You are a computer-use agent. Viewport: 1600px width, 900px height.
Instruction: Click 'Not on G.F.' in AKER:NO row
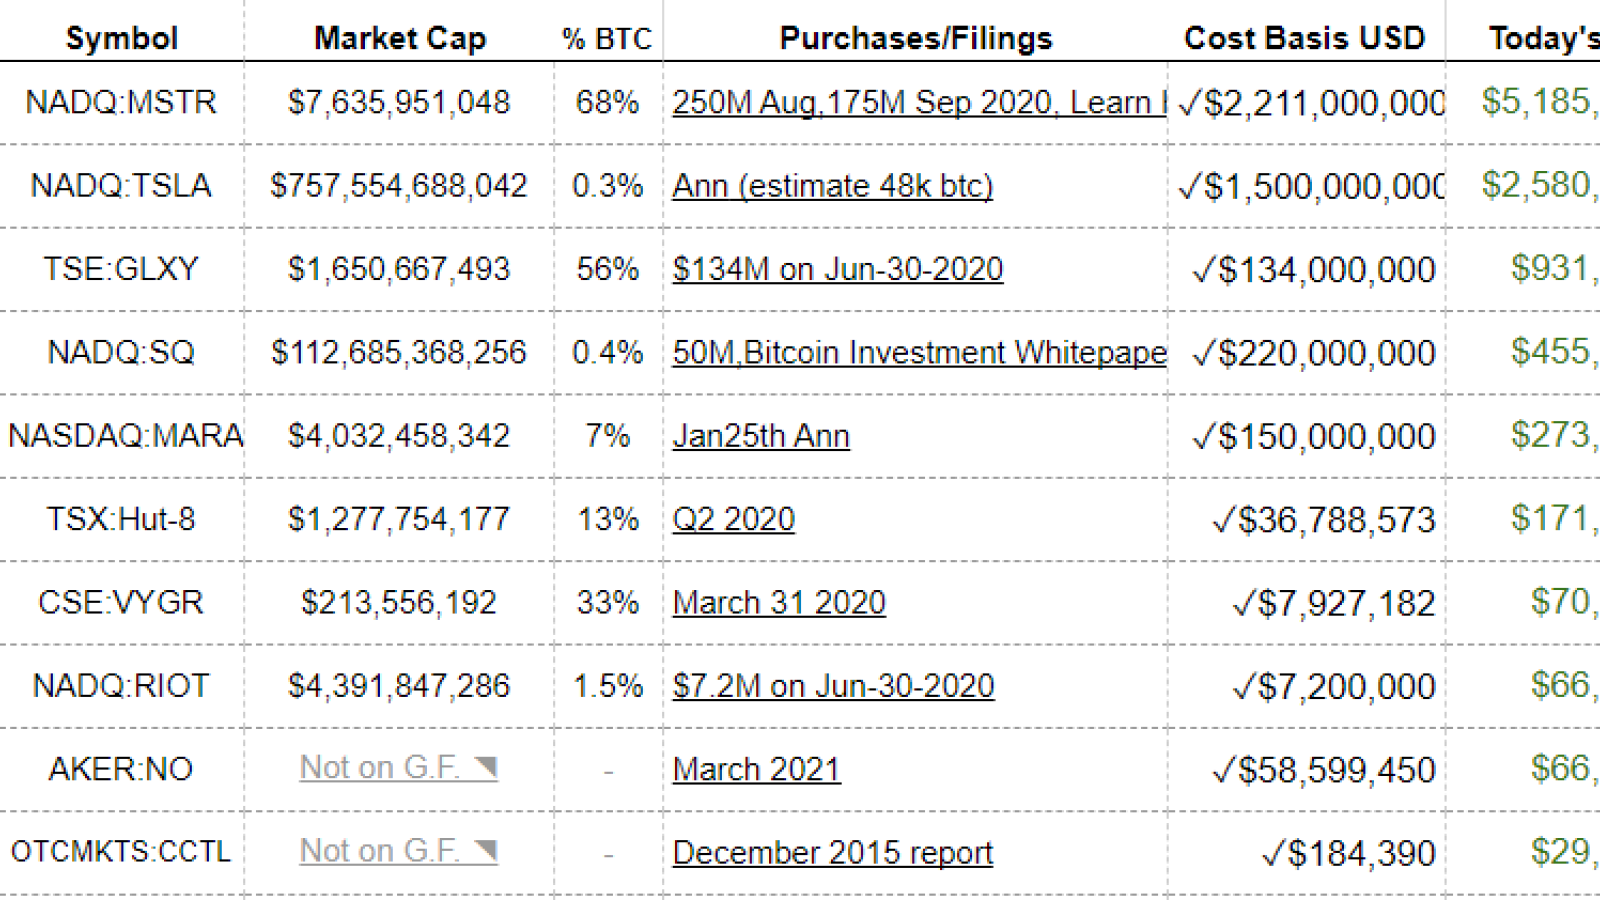click(x=379, y=767)
